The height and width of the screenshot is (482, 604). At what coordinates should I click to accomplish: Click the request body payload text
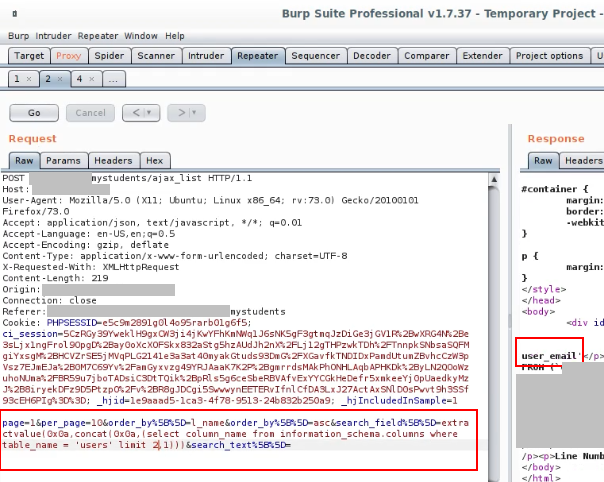[235, 434]
